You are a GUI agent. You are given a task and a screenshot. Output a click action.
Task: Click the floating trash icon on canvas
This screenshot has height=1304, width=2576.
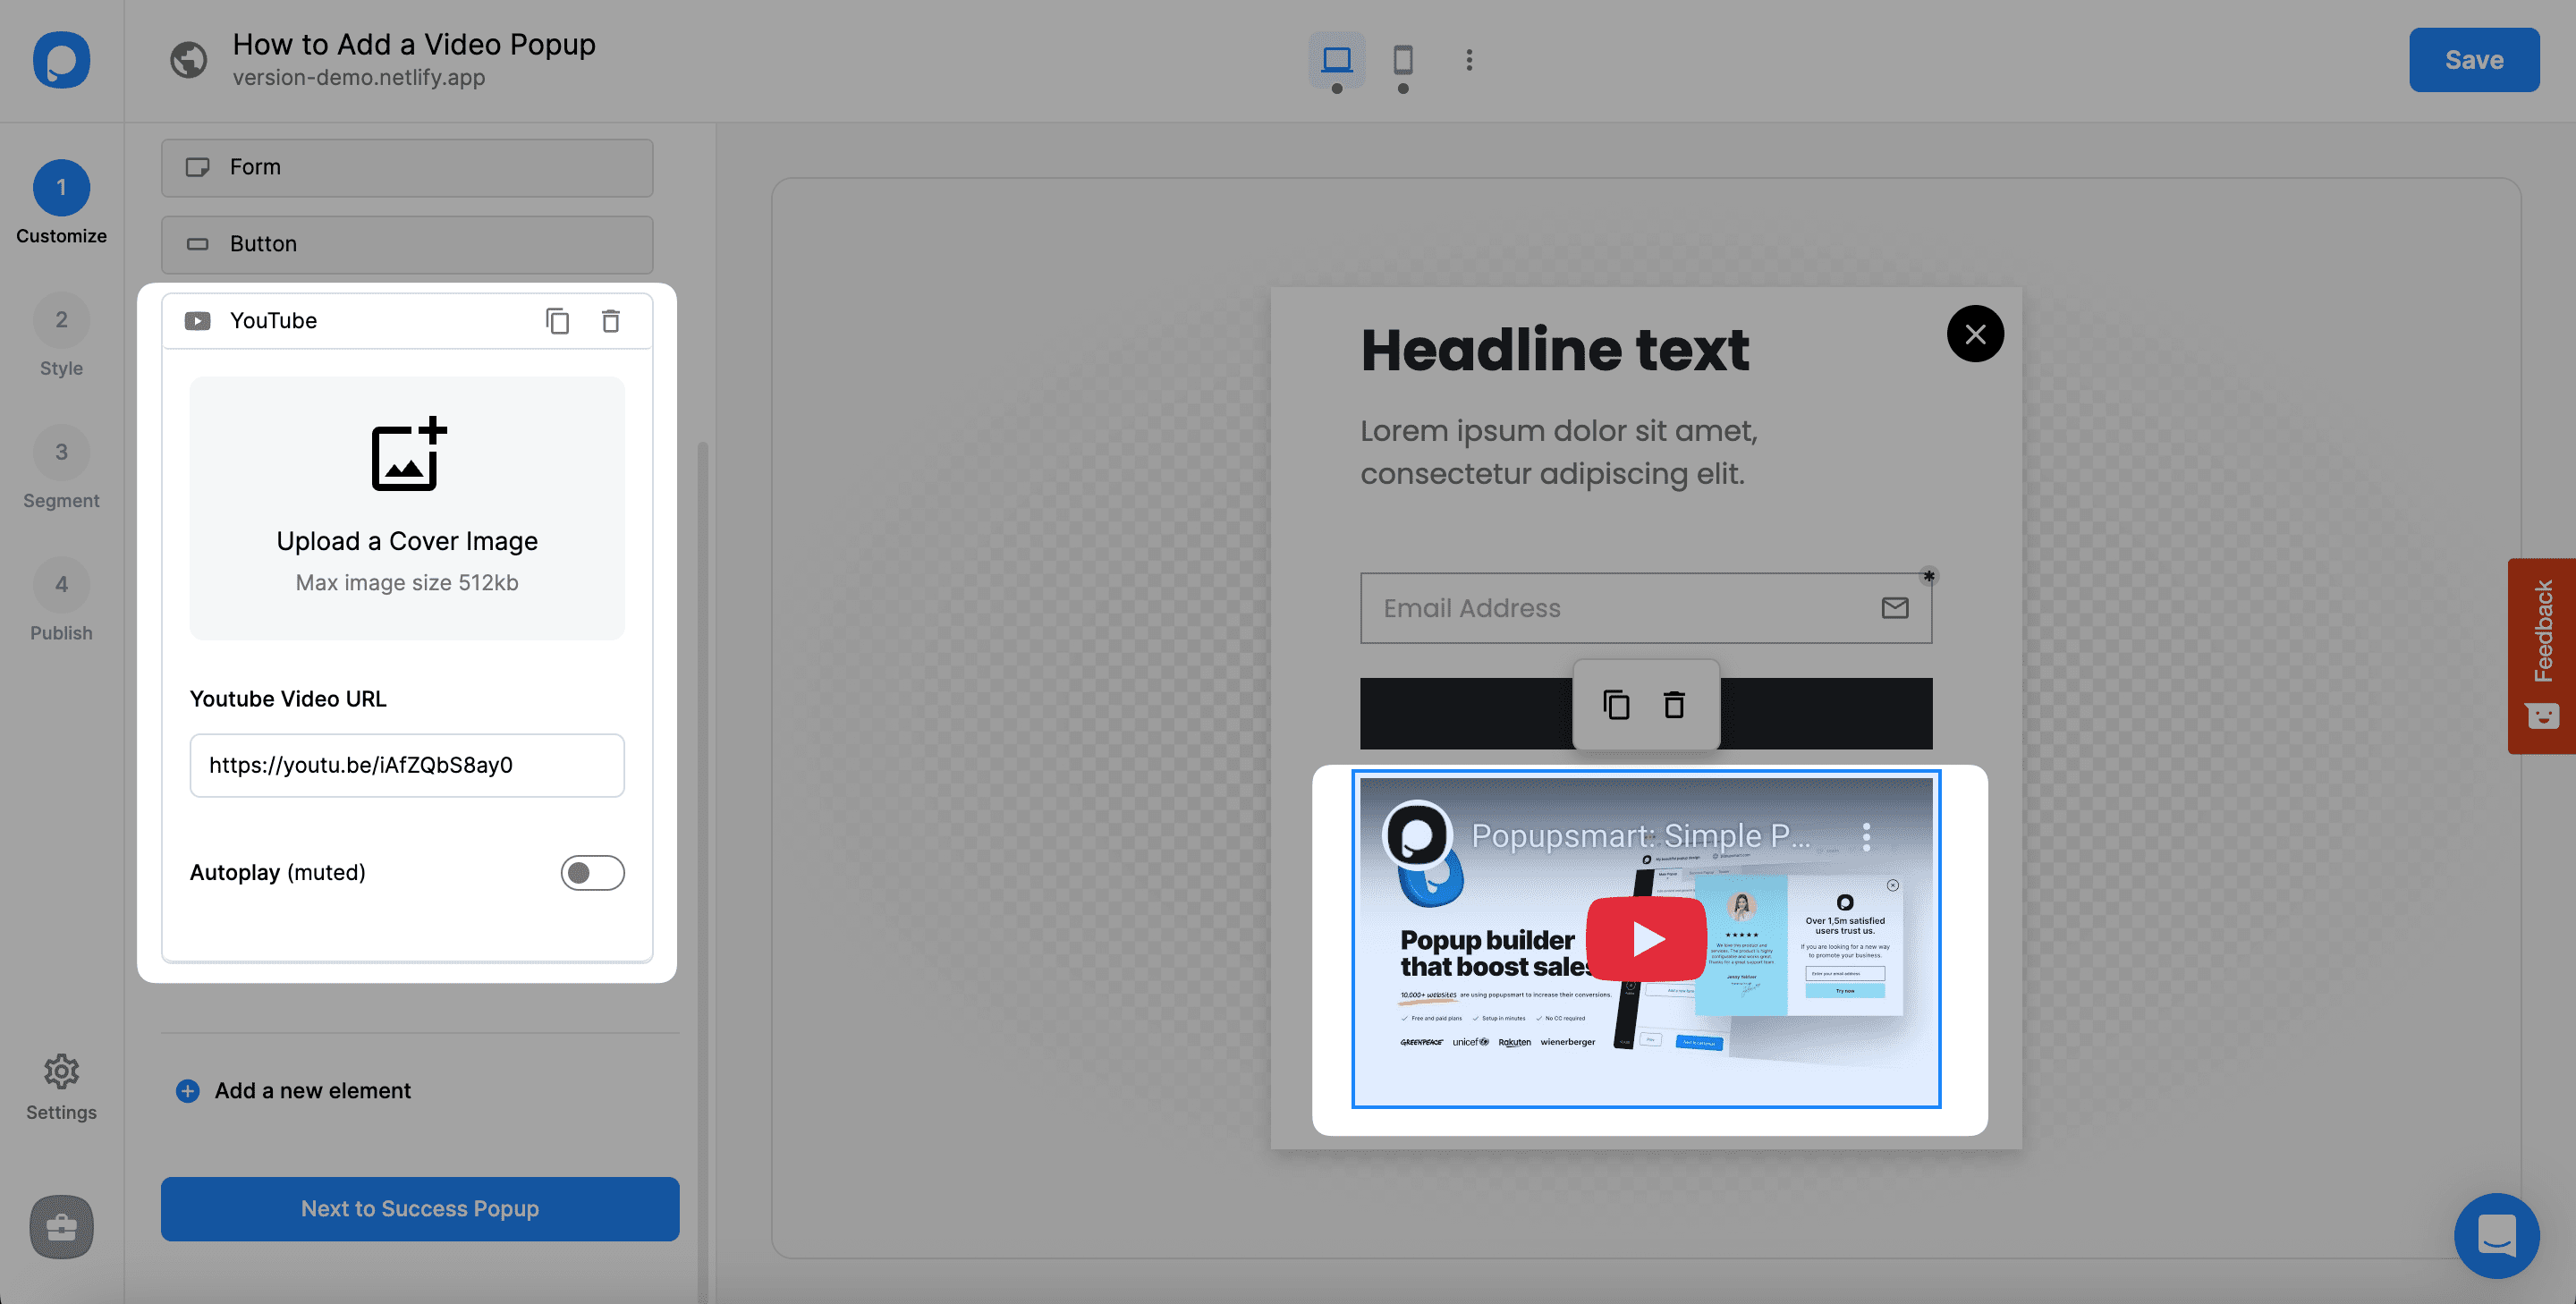coord(1674,705)
